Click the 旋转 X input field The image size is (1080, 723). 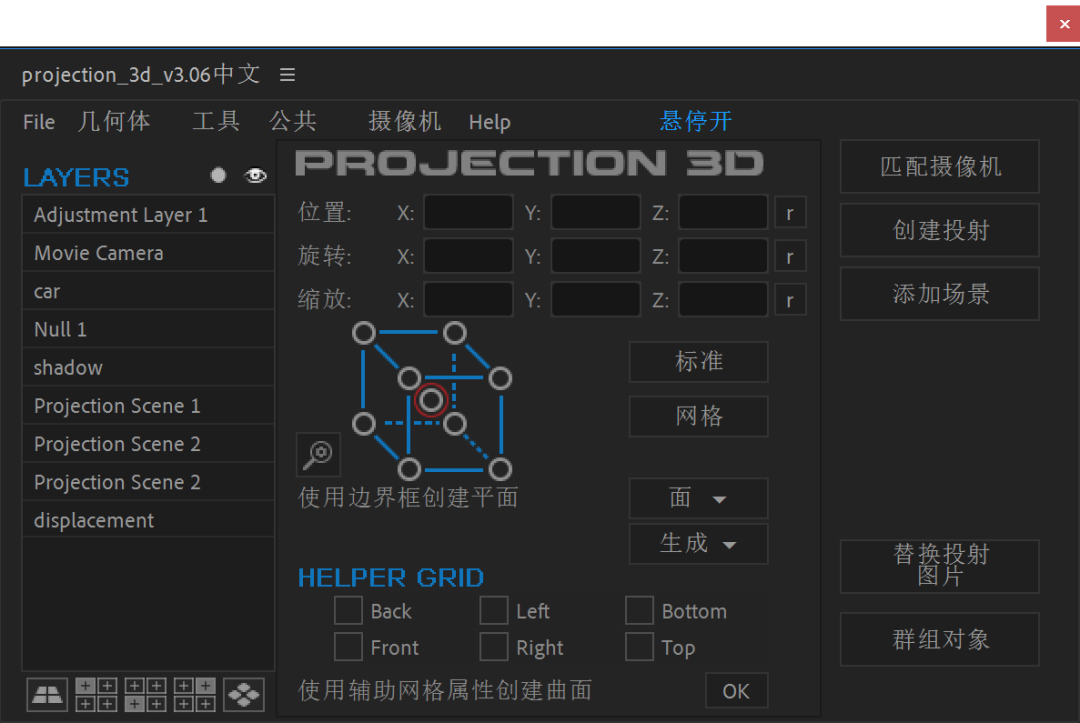pos(468,255)
